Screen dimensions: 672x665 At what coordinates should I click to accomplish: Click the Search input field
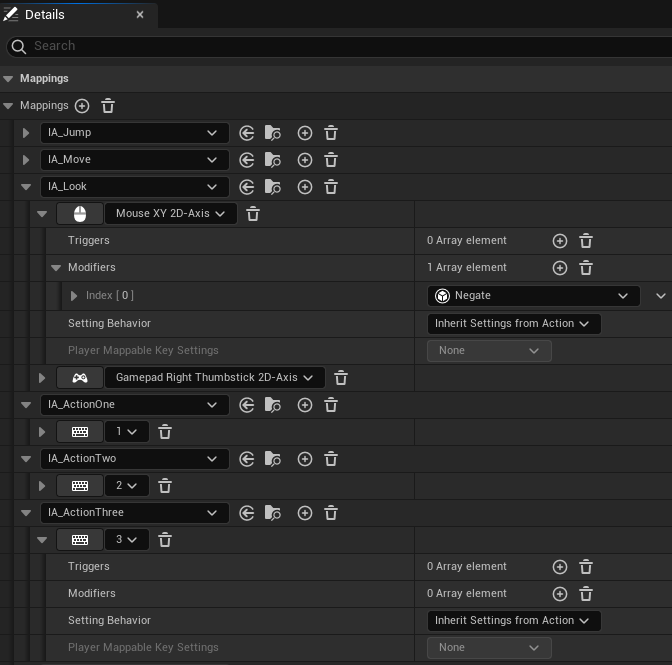click(340, 46)
